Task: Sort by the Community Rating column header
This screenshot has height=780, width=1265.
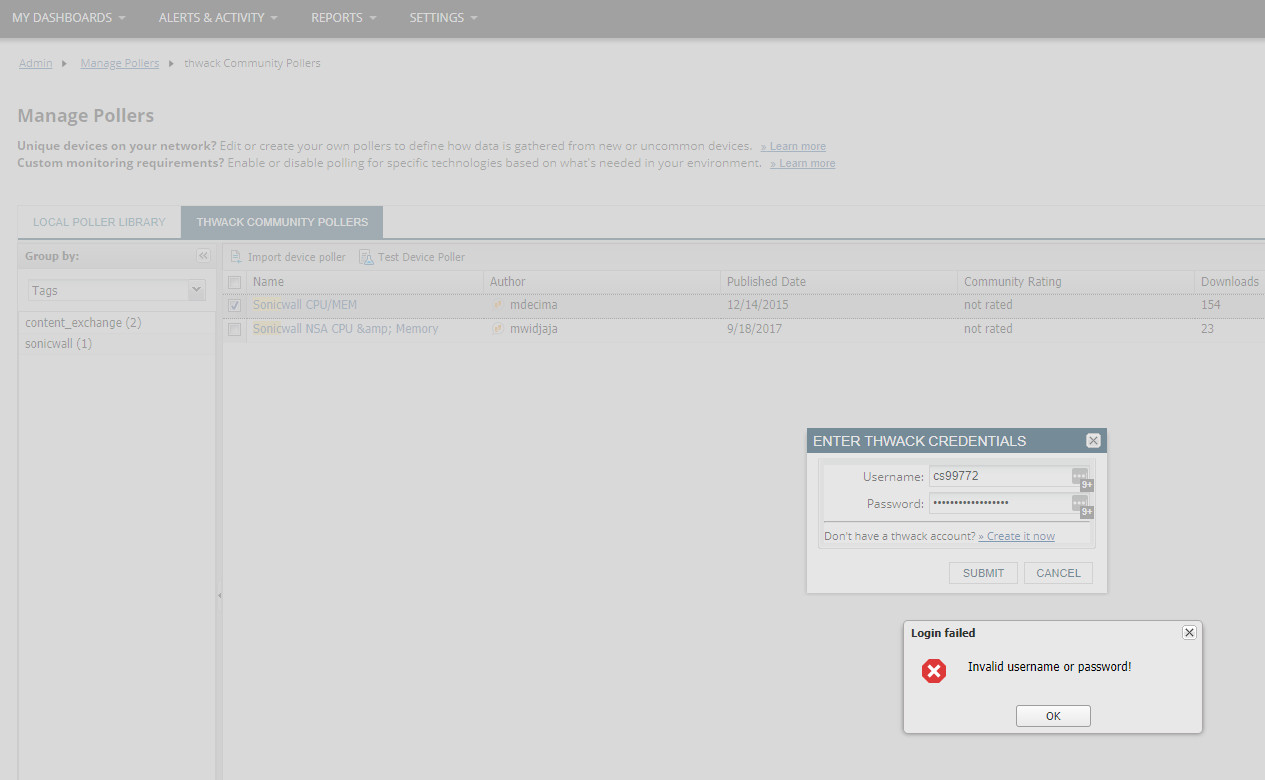Action: click(1076, 282)
